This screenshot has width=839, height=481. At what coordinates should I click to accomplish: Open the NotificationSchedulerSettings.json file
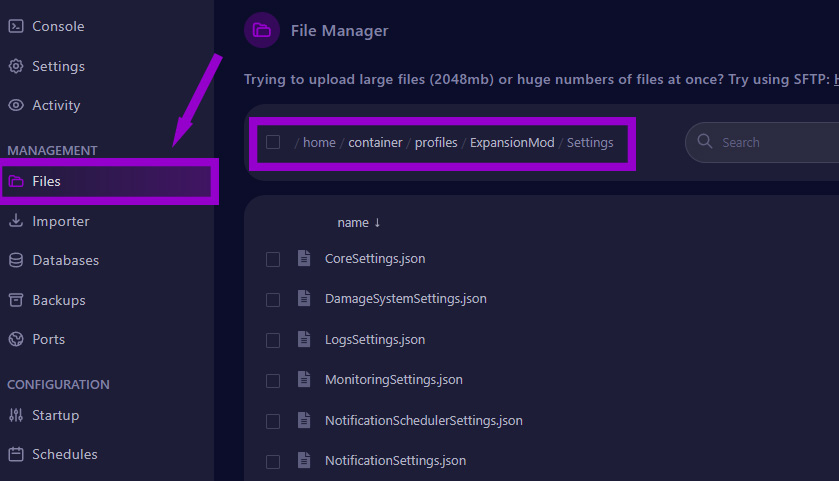point(423,421)
